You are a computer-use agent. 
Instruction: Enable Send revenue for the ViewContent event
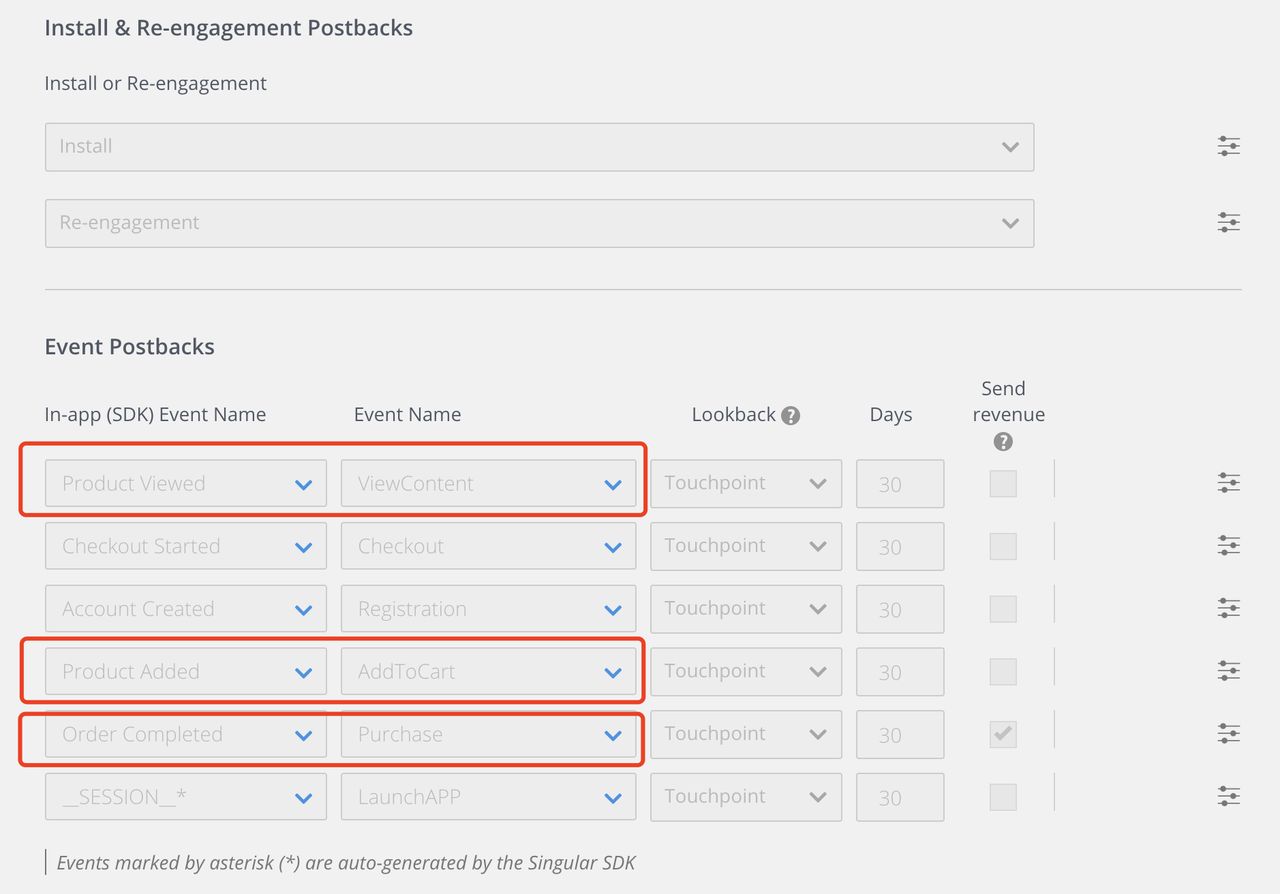click(x=1003, y=483)
